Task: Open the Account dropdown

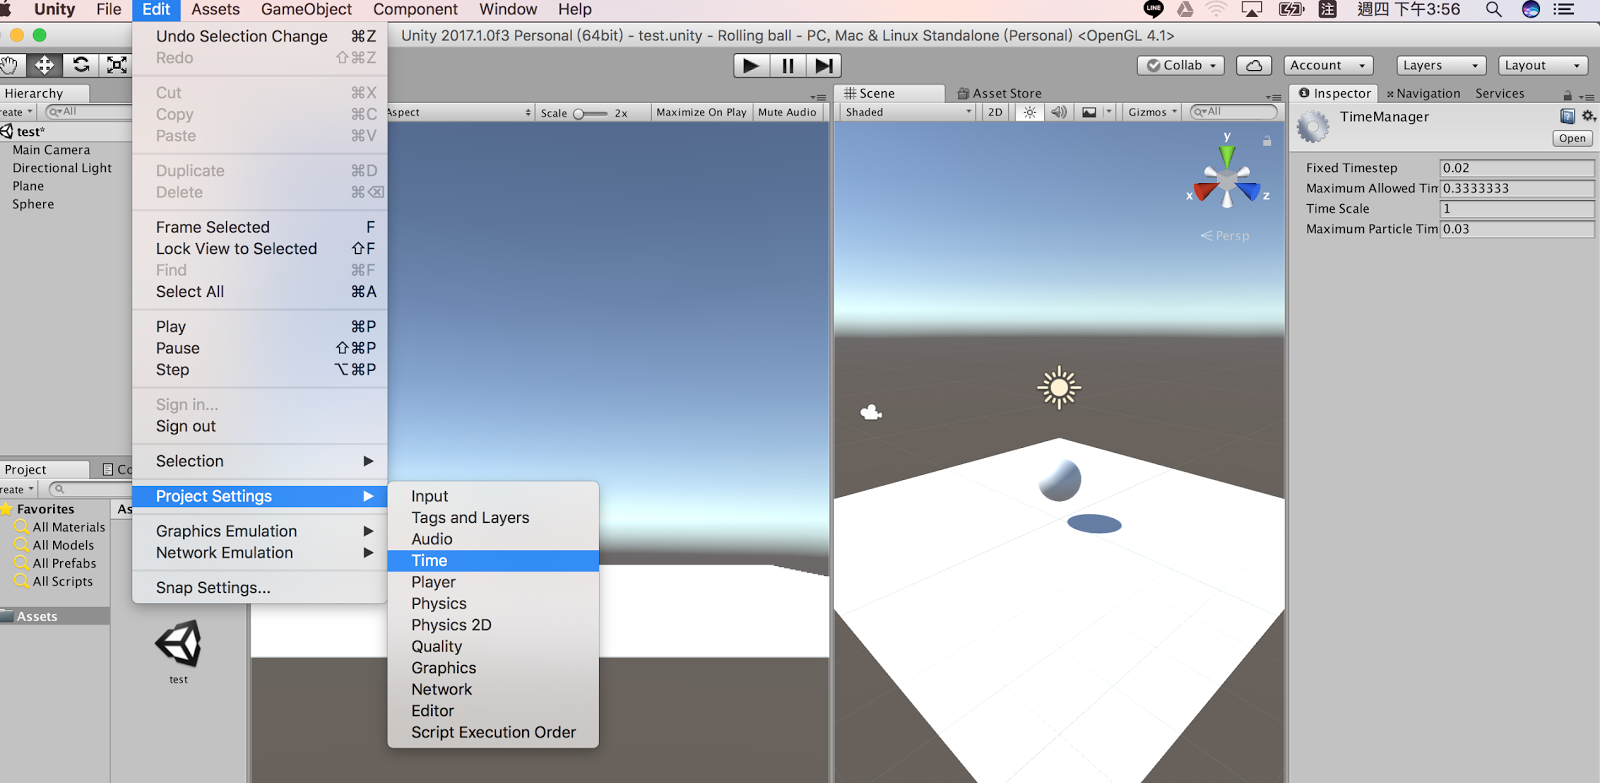Action: pos(1328,65)
